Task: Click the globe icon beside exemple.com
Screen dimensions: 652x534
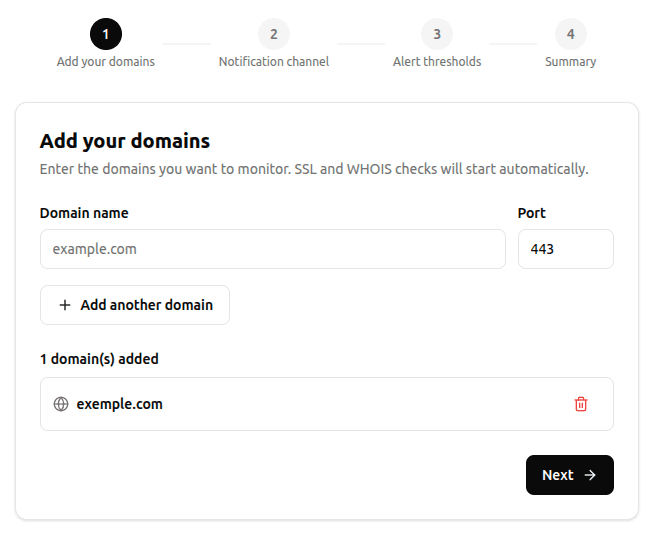Action: tap(61, 404)
